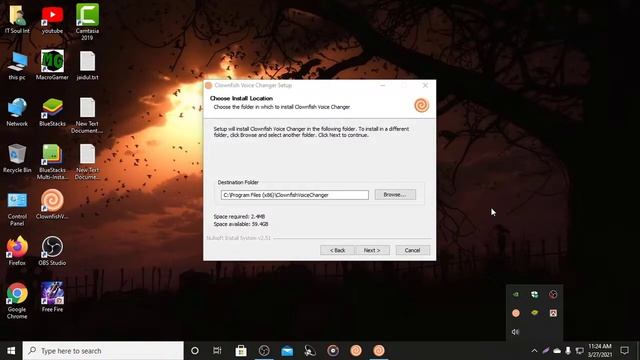640x360 pixels.
Task: Click the Clownfish icon in the setup title bar
Action: [x=209, y=85]
